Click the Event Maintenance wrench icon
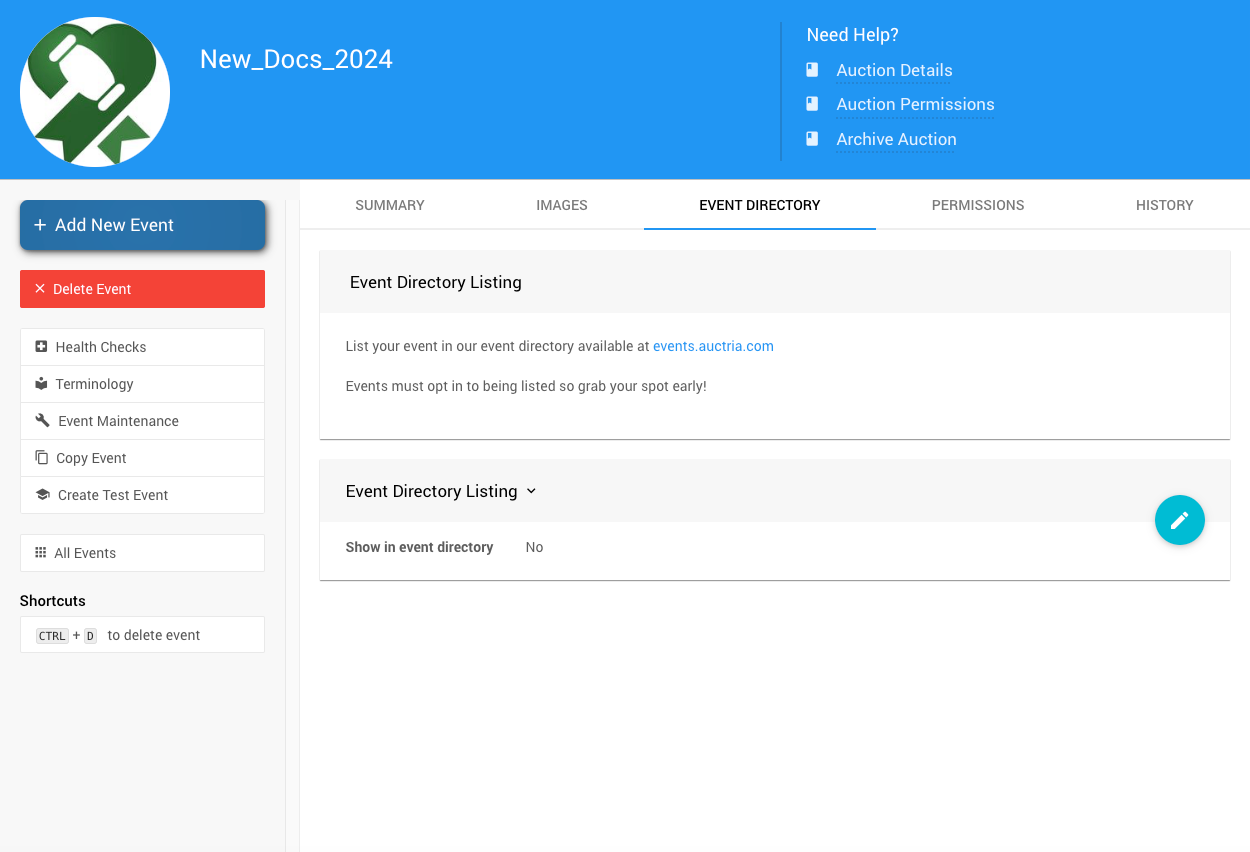The image size is (1250, 852). tap(42, 421)
